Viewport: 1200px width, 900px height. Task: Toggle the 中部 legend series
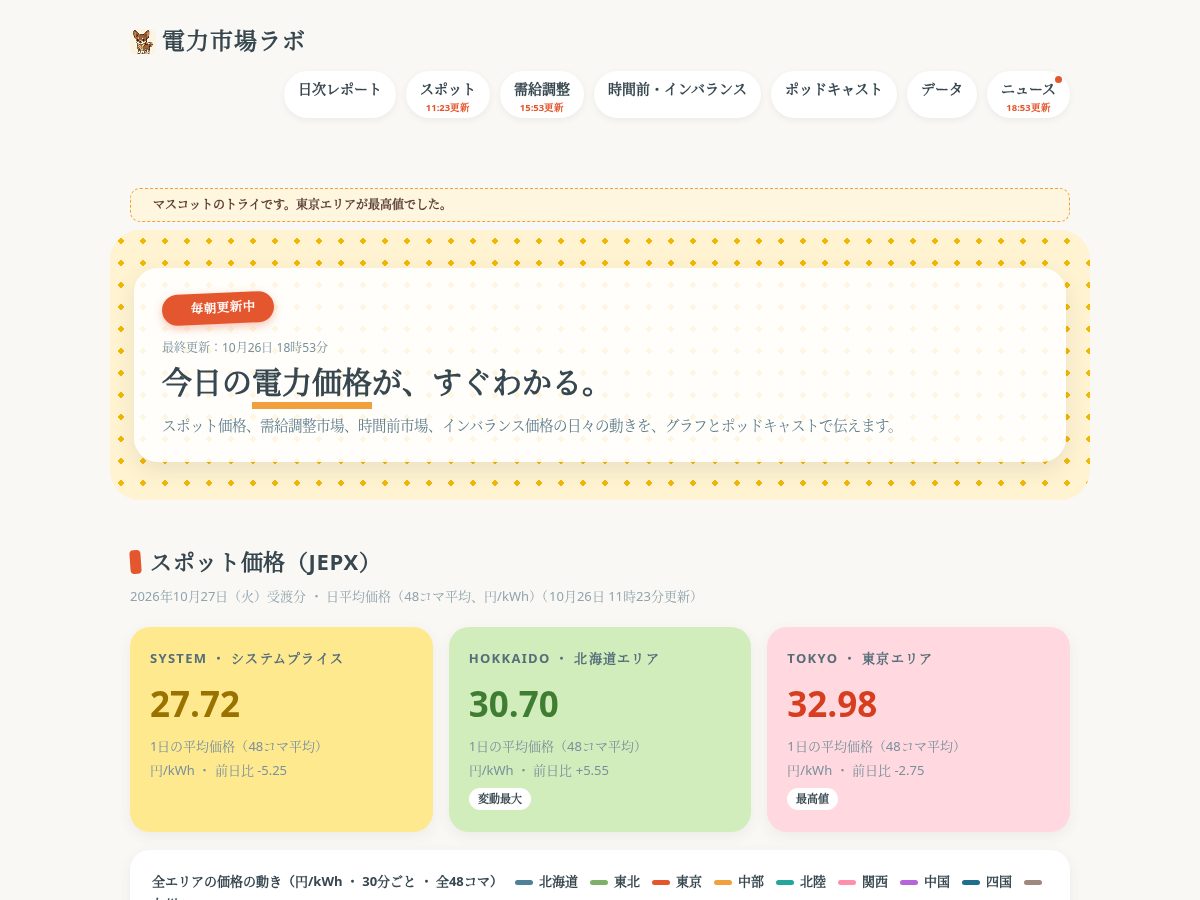coord(739,882)
